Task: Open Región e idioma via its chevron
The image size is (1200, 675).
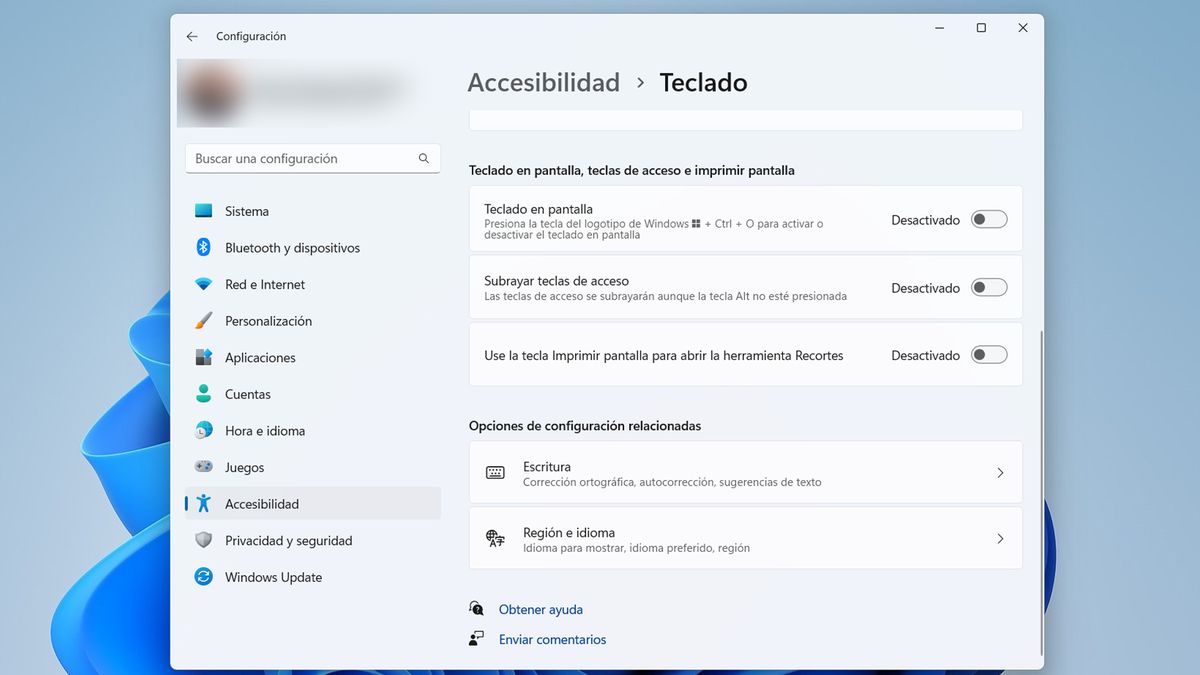Action: tap(1000, 538)
